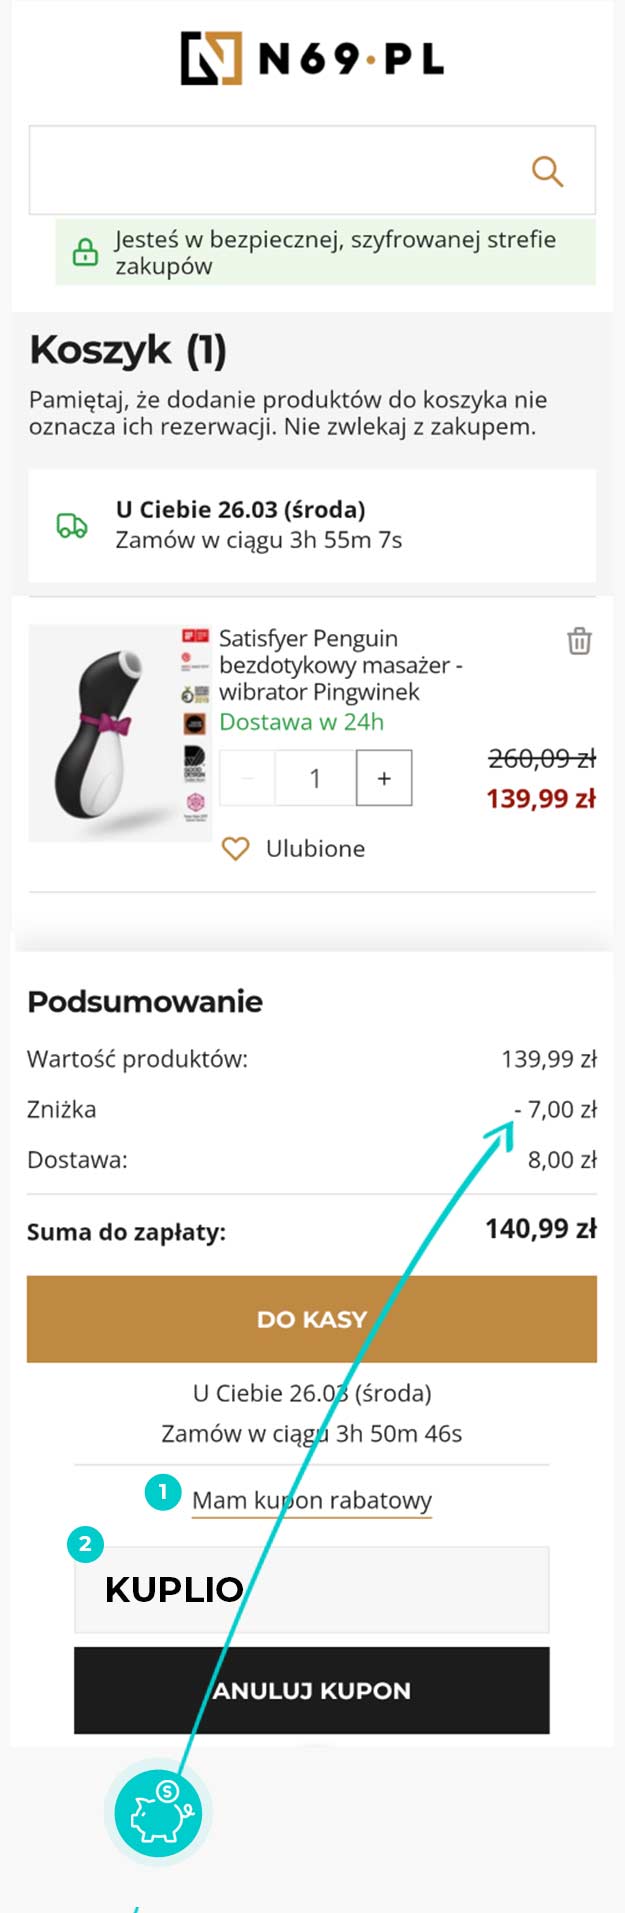Viewport: 625px width, 1913px height.
Task: Click the quantity field showing 1
Action: (x=315, y=778)
